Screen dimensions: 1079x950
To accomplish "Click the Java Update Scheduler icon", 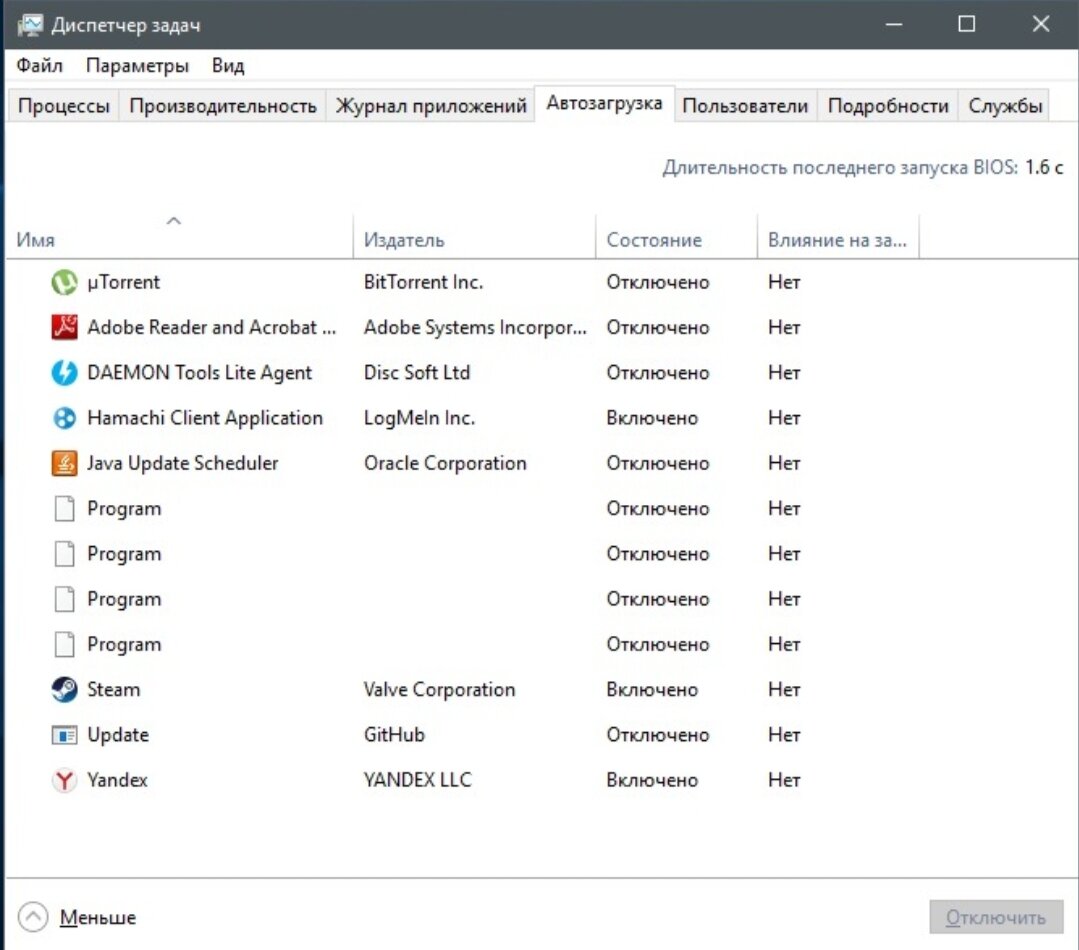I will 65,464.
